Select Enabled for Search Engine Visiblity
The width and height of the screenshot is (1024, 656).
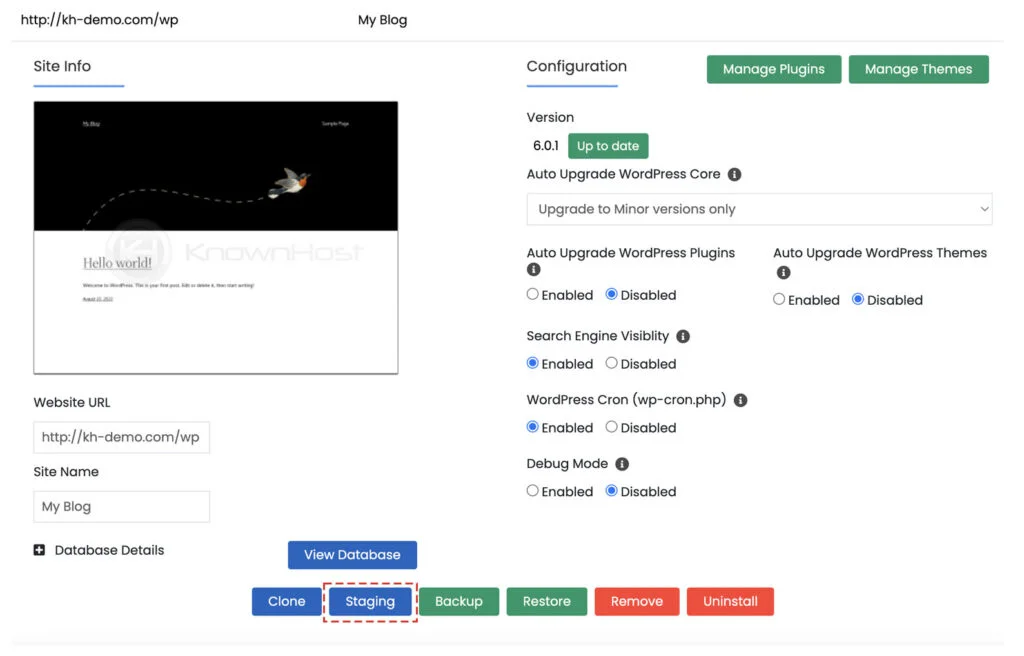pyautogui.click(x=533, y=363)
